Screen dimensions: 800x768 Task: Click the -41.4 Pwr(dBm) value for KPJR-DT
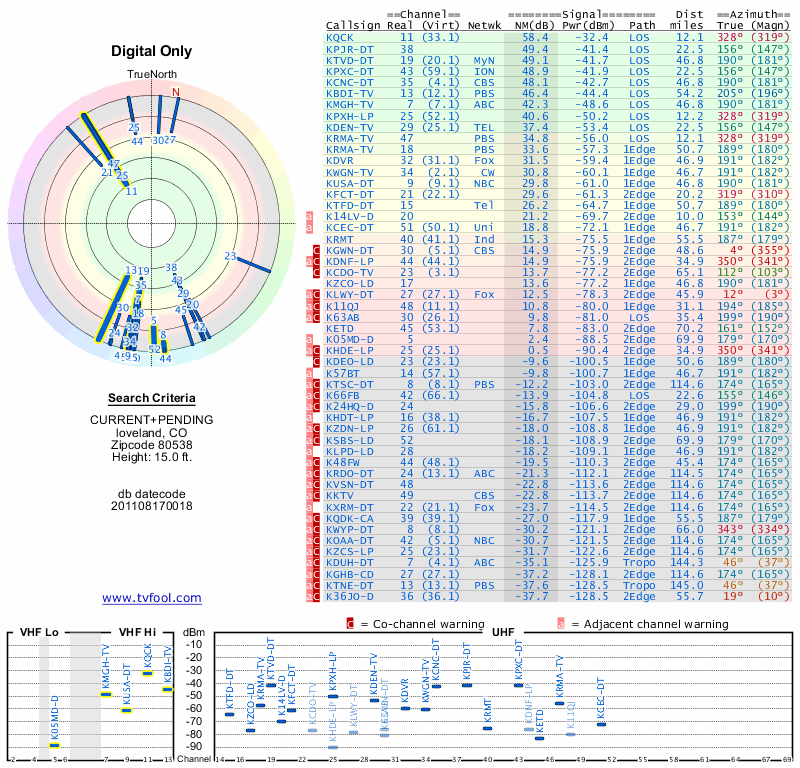[x=592, y=49]
